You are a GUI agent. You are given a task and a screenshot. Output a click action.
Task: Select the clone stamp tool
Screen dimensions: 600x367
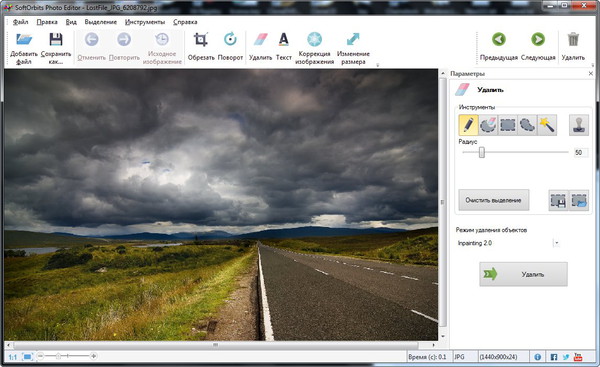579,125
